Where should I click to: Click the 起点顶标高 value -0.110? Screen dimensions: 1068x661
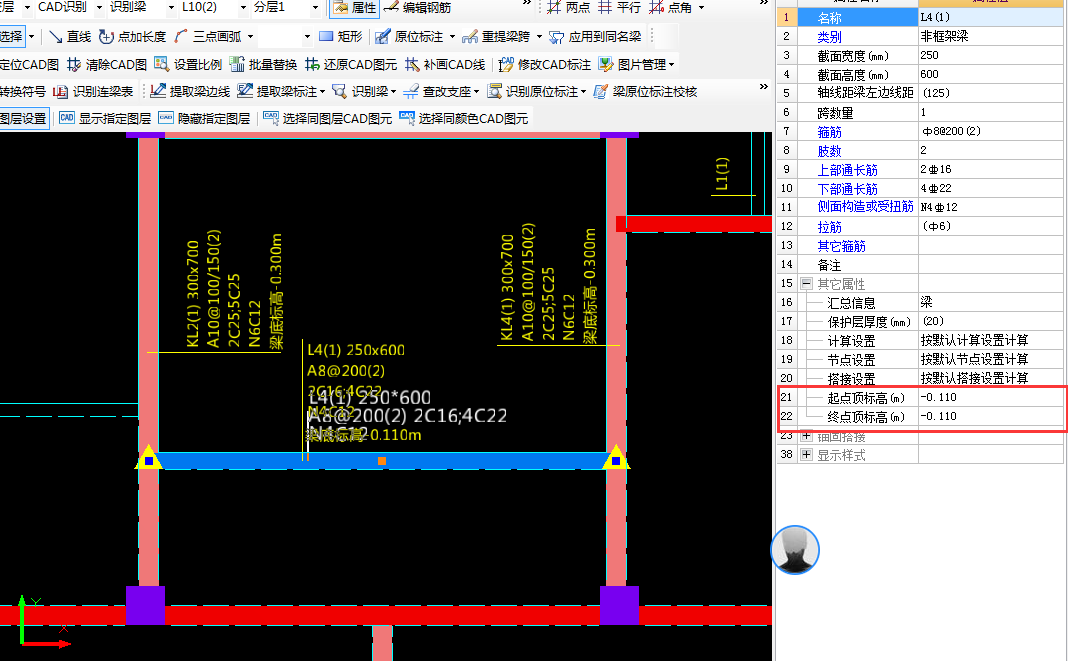click(990, 397)
